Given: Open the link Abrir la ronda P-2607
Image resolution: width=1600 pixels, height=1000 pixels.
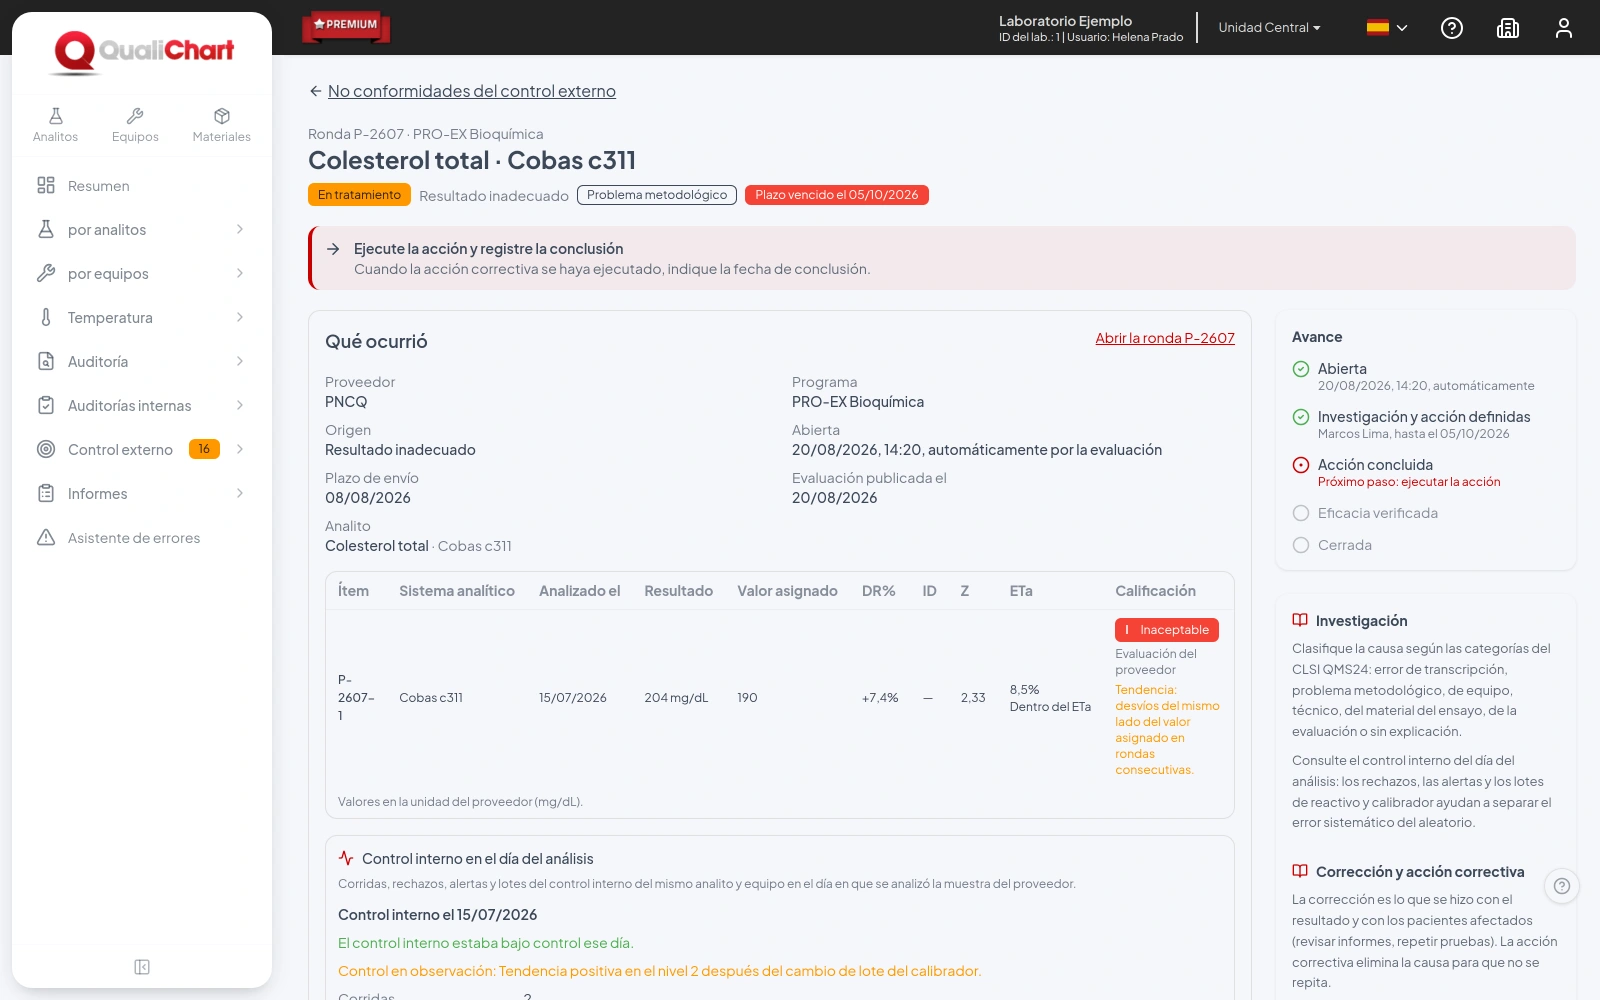Looking at the screenshot, I should 1165,338.
